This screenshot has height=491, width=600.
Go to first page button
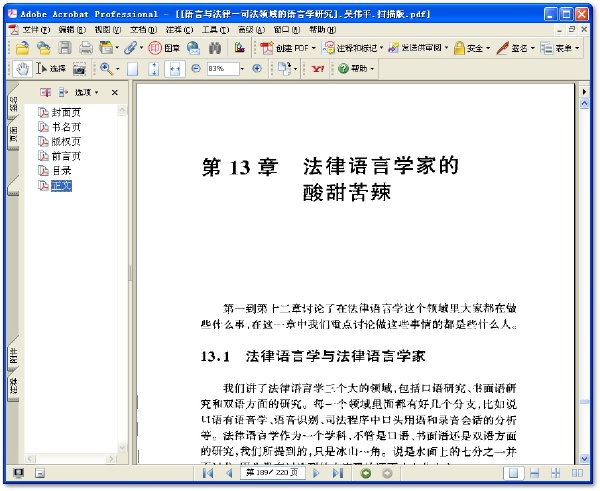(x=208, y=473)
